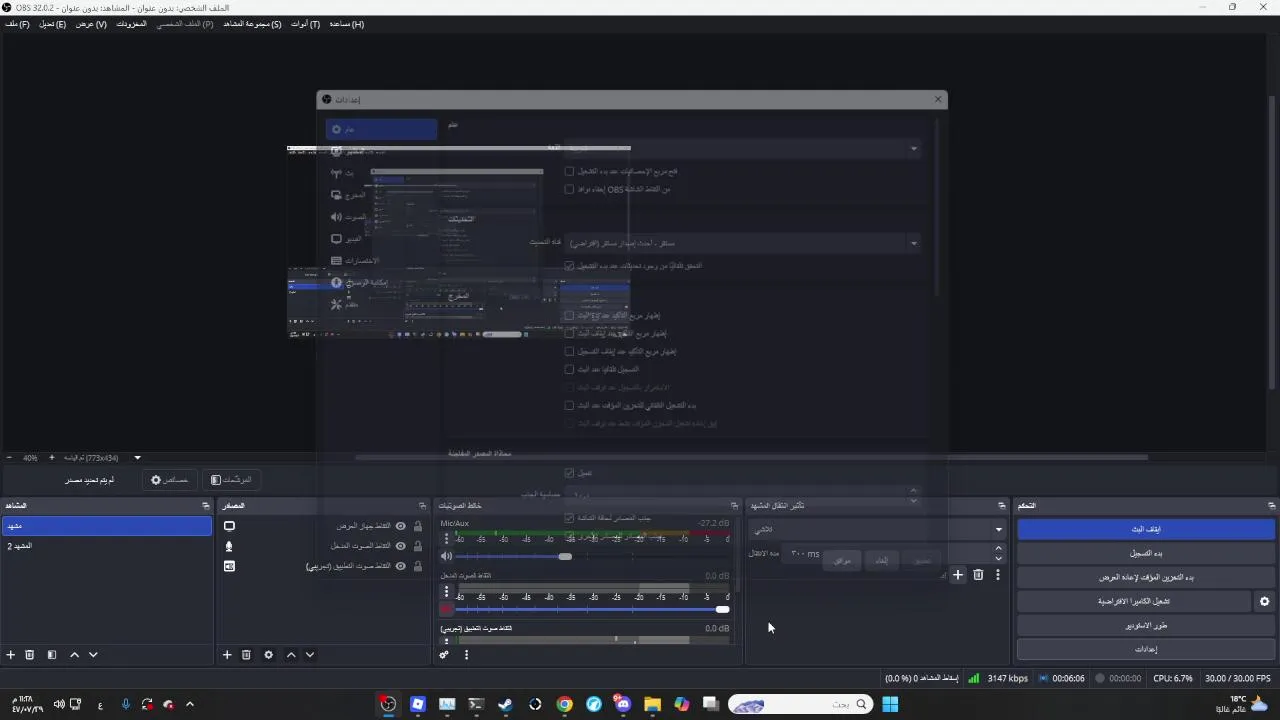The image size is (1280, 720).
Task: Click the blue stop streaming button
Action: [1146, 529]
